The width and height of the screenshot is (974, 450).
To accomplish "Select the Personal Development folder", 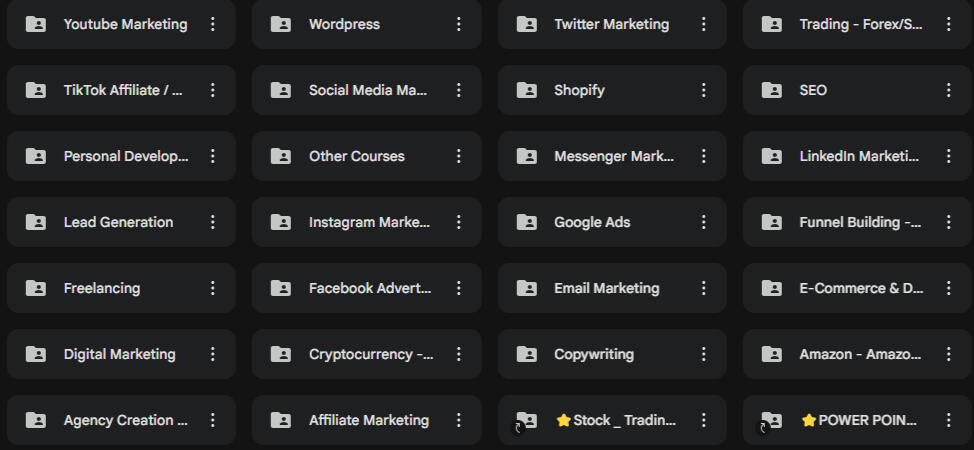I will pyautogui.click(x=125, y=156).
